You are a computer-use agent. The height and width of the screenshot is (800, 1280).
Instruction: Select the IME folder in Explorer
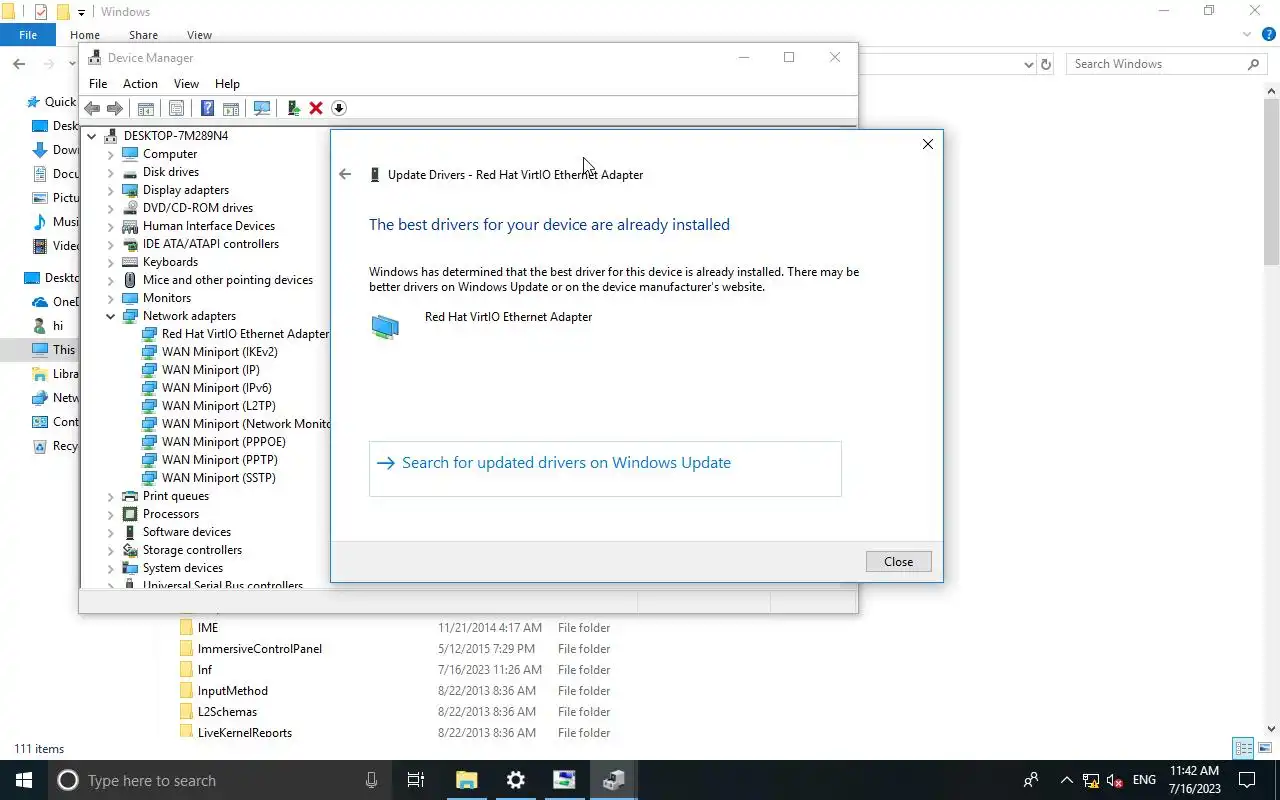[x=208, y=628]
